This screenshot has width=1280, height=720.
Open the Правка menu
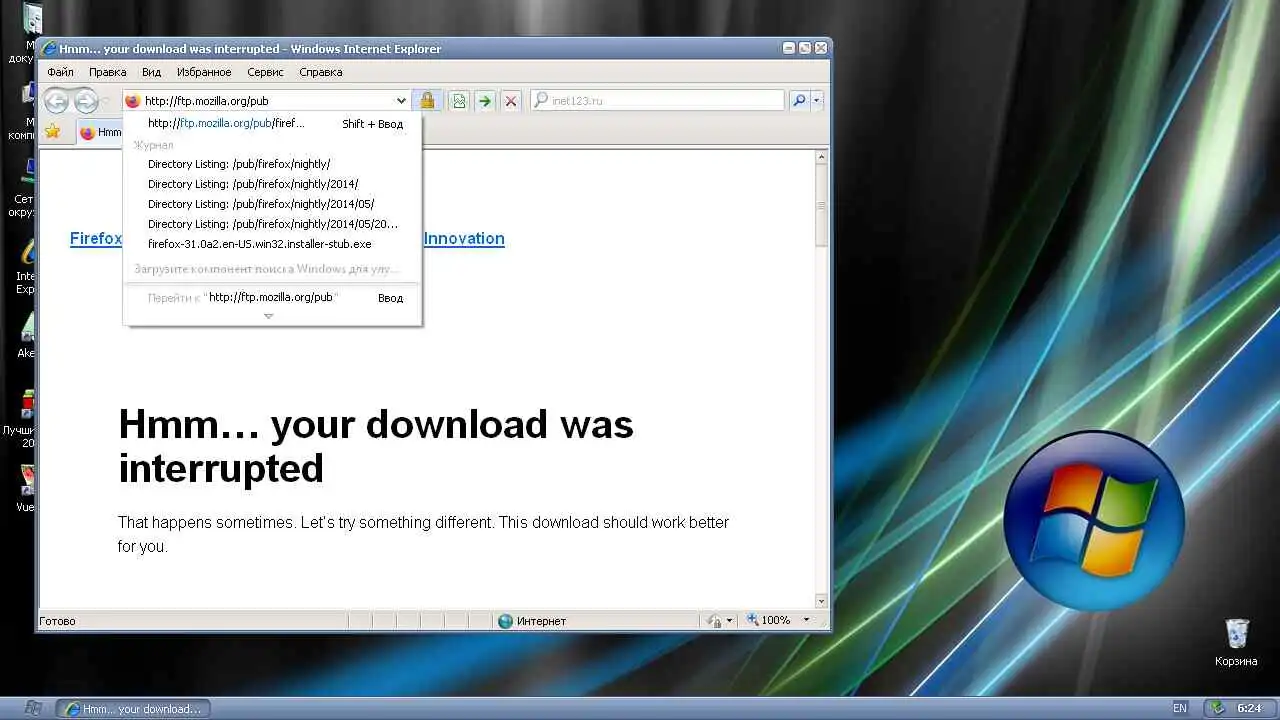tap(107, 72)
